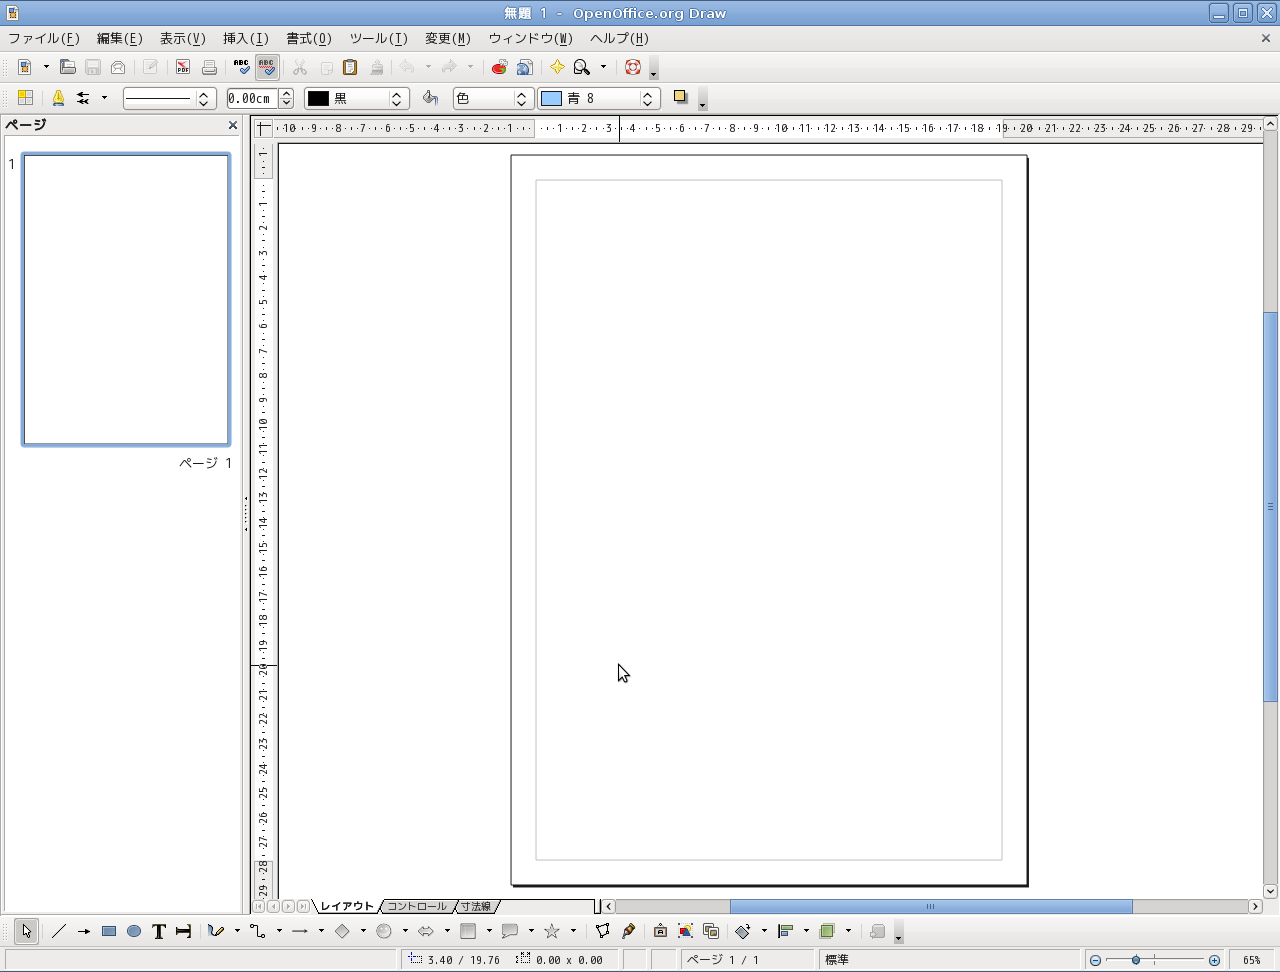This screenshot has height=972, width=1280.
Task: Switch to the コントロール layer tab
Action: (417, 906)
